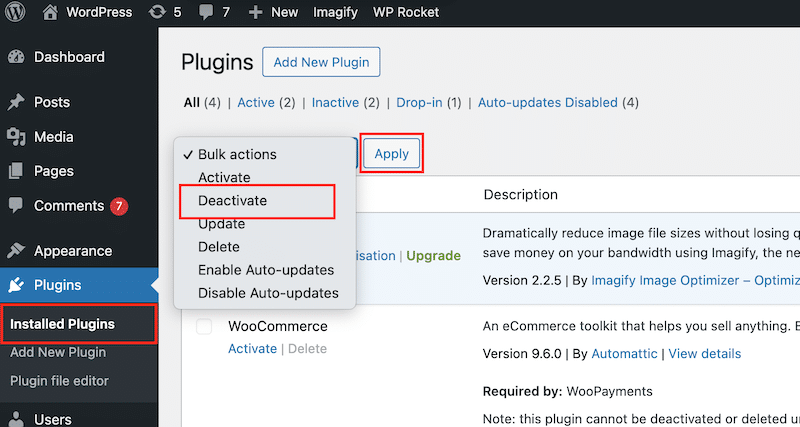Open Comments in sidebar
This screenshot has height=427, width=800.
69,206
